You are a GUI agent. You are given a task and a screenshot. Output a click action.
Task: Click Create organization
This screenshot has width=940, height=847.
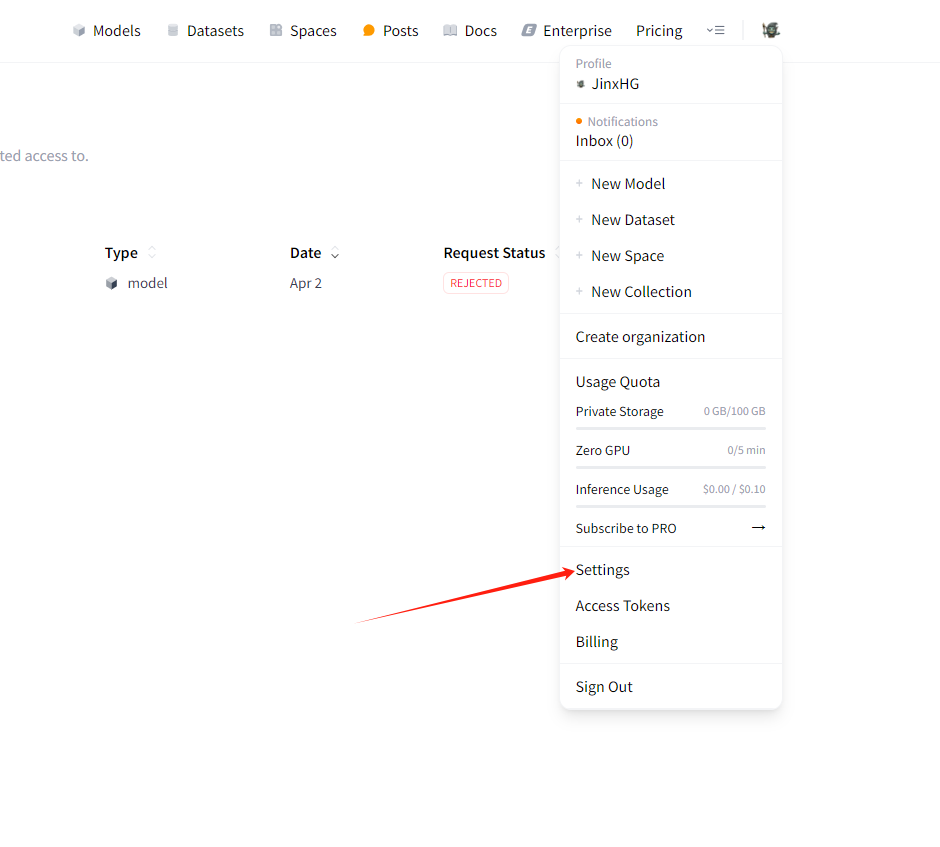[640, 337]
